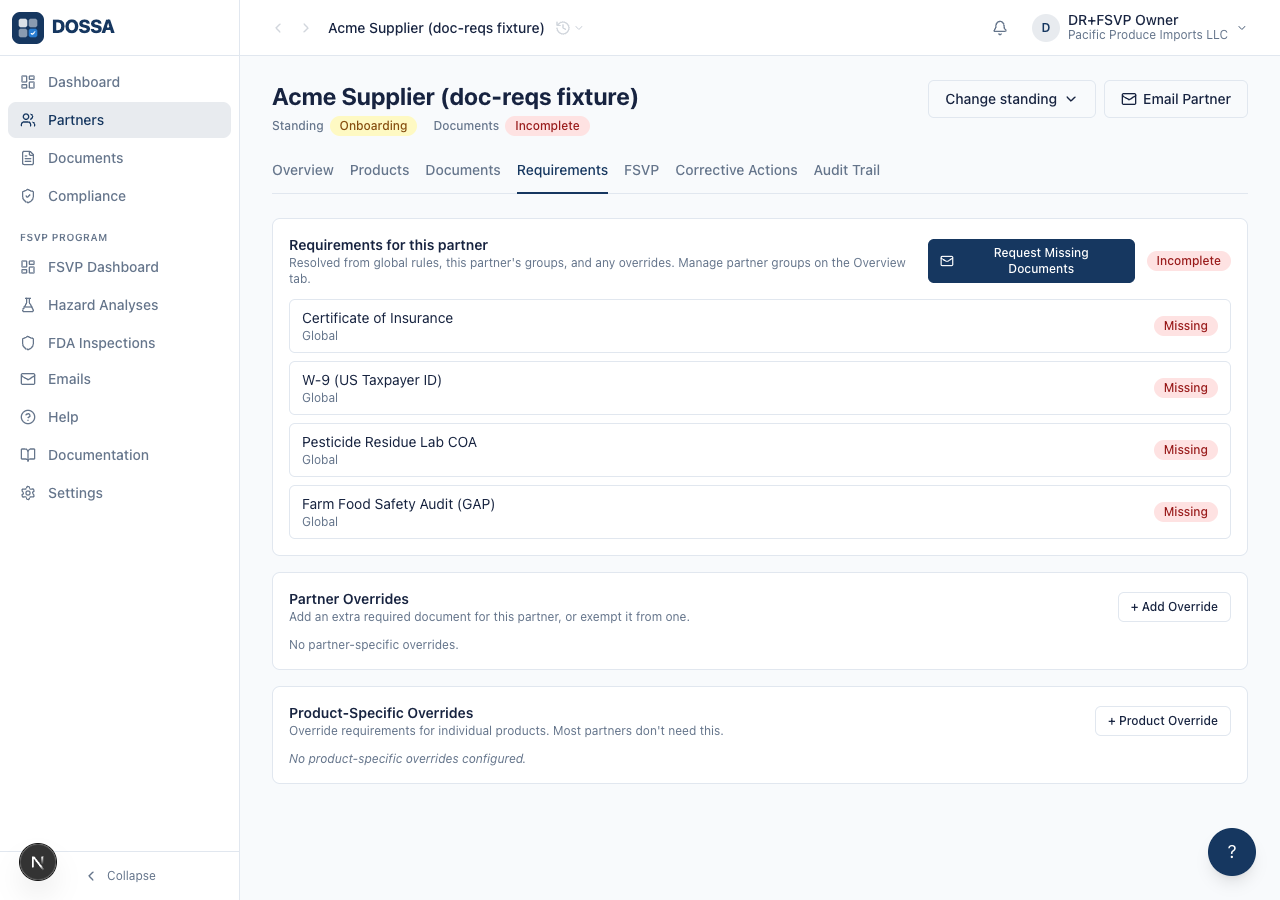The width and height of the screenshot is (1280, 900).
Task: Open Hazard Analyses in the sidebar
Action: (119, 305)
